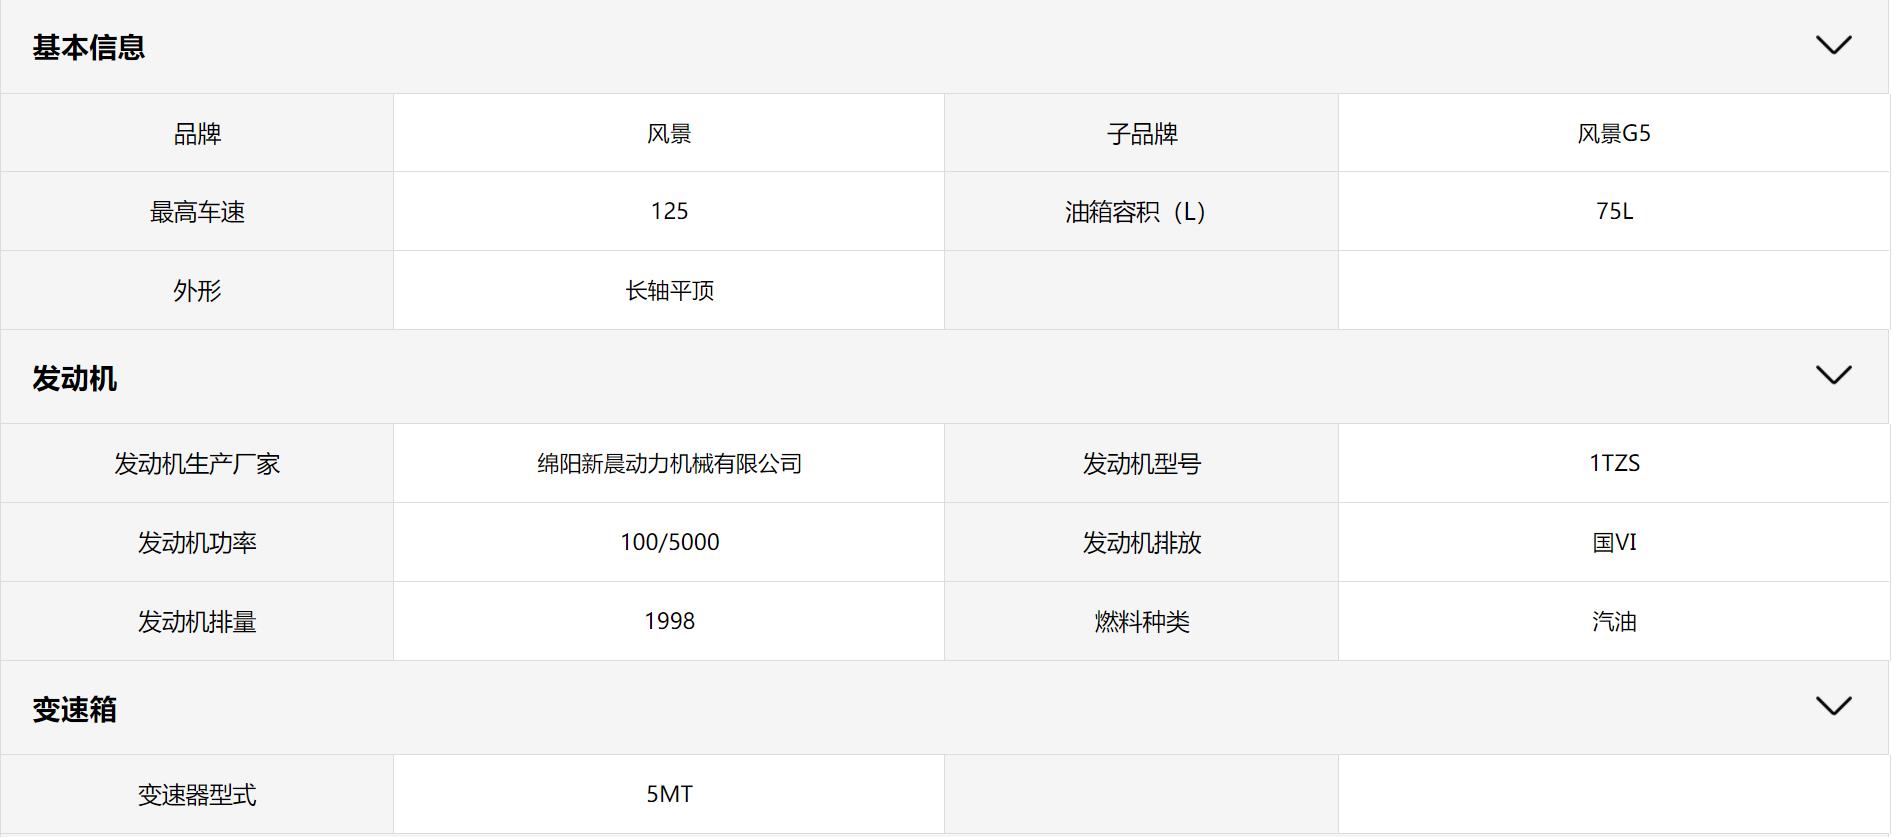Select the 5MT transmission value

coord(669,794)
